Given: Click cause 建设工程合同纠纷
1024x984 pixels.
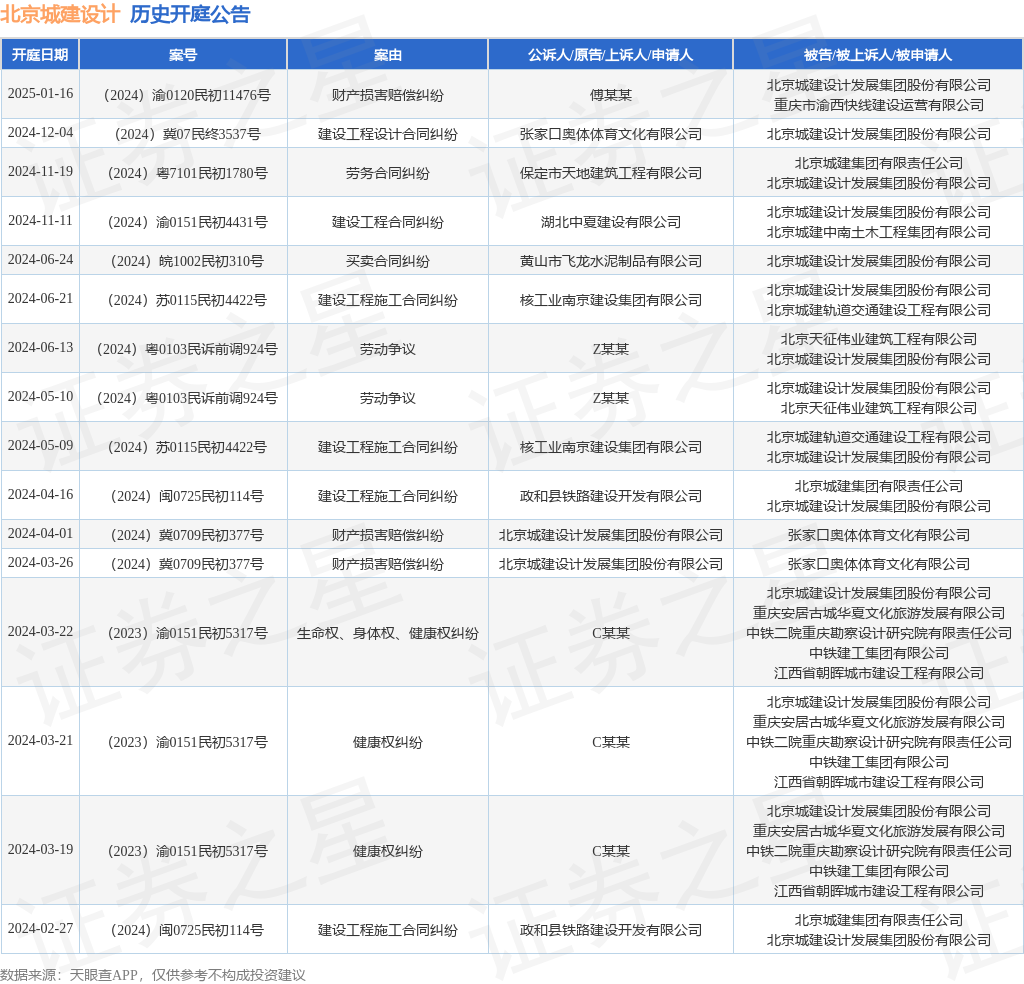Looking at the screenshot, I should (x=387, y=222).
